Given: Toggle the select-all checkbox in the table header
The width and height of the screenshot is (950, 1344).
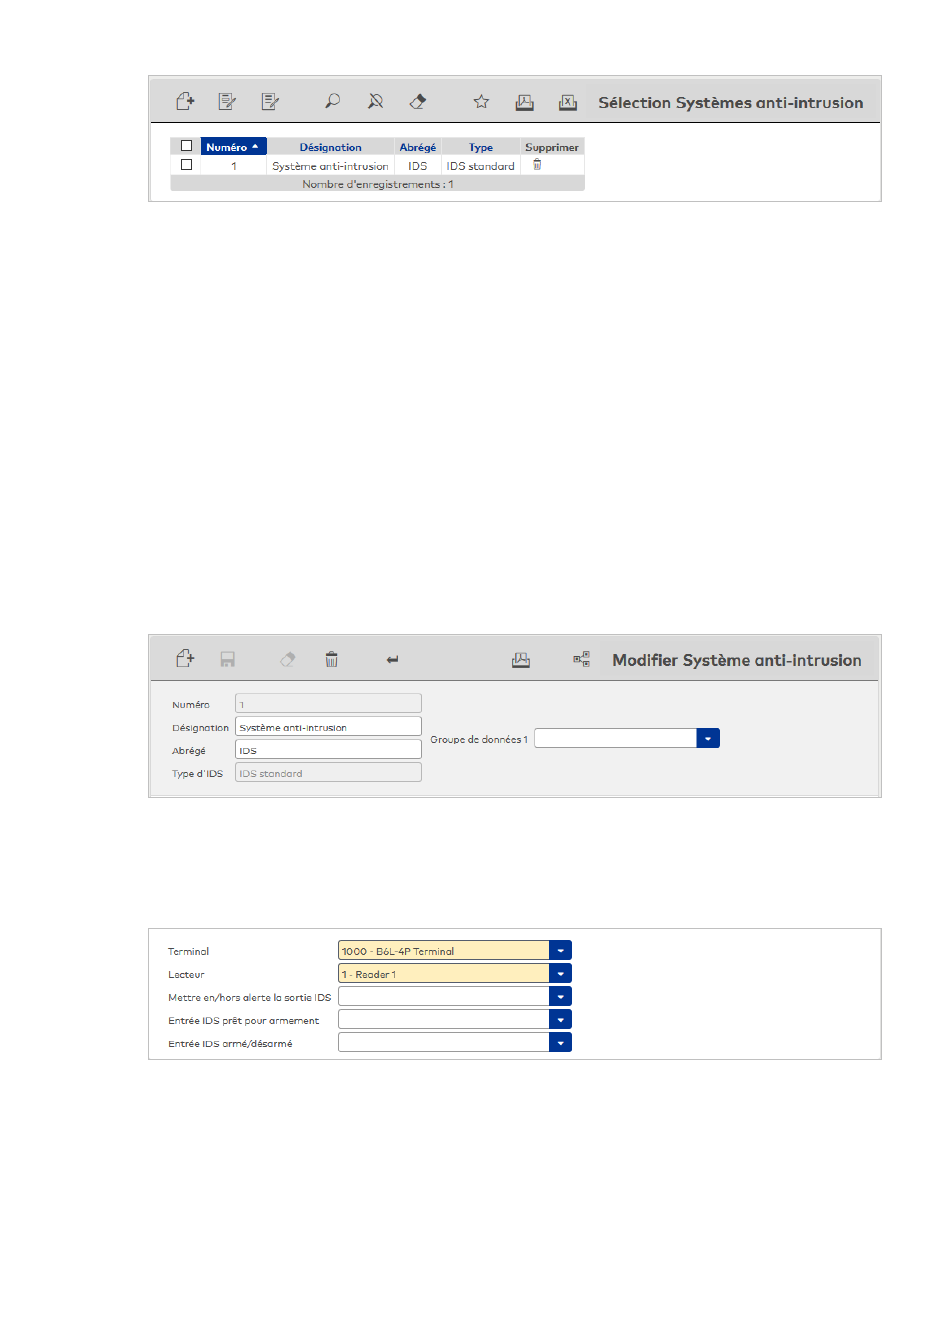Looking at the screenshot, I should [186, 146].
